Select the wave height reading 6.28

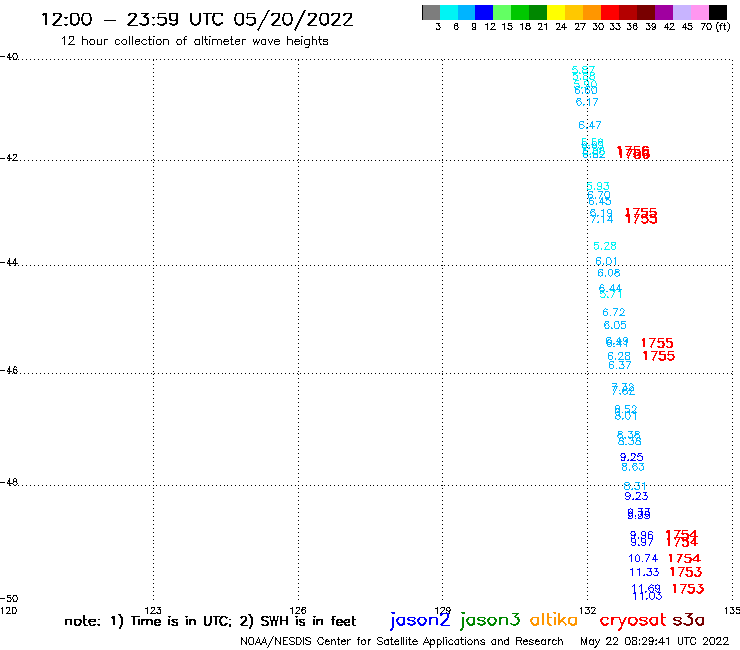click(619, 356)
